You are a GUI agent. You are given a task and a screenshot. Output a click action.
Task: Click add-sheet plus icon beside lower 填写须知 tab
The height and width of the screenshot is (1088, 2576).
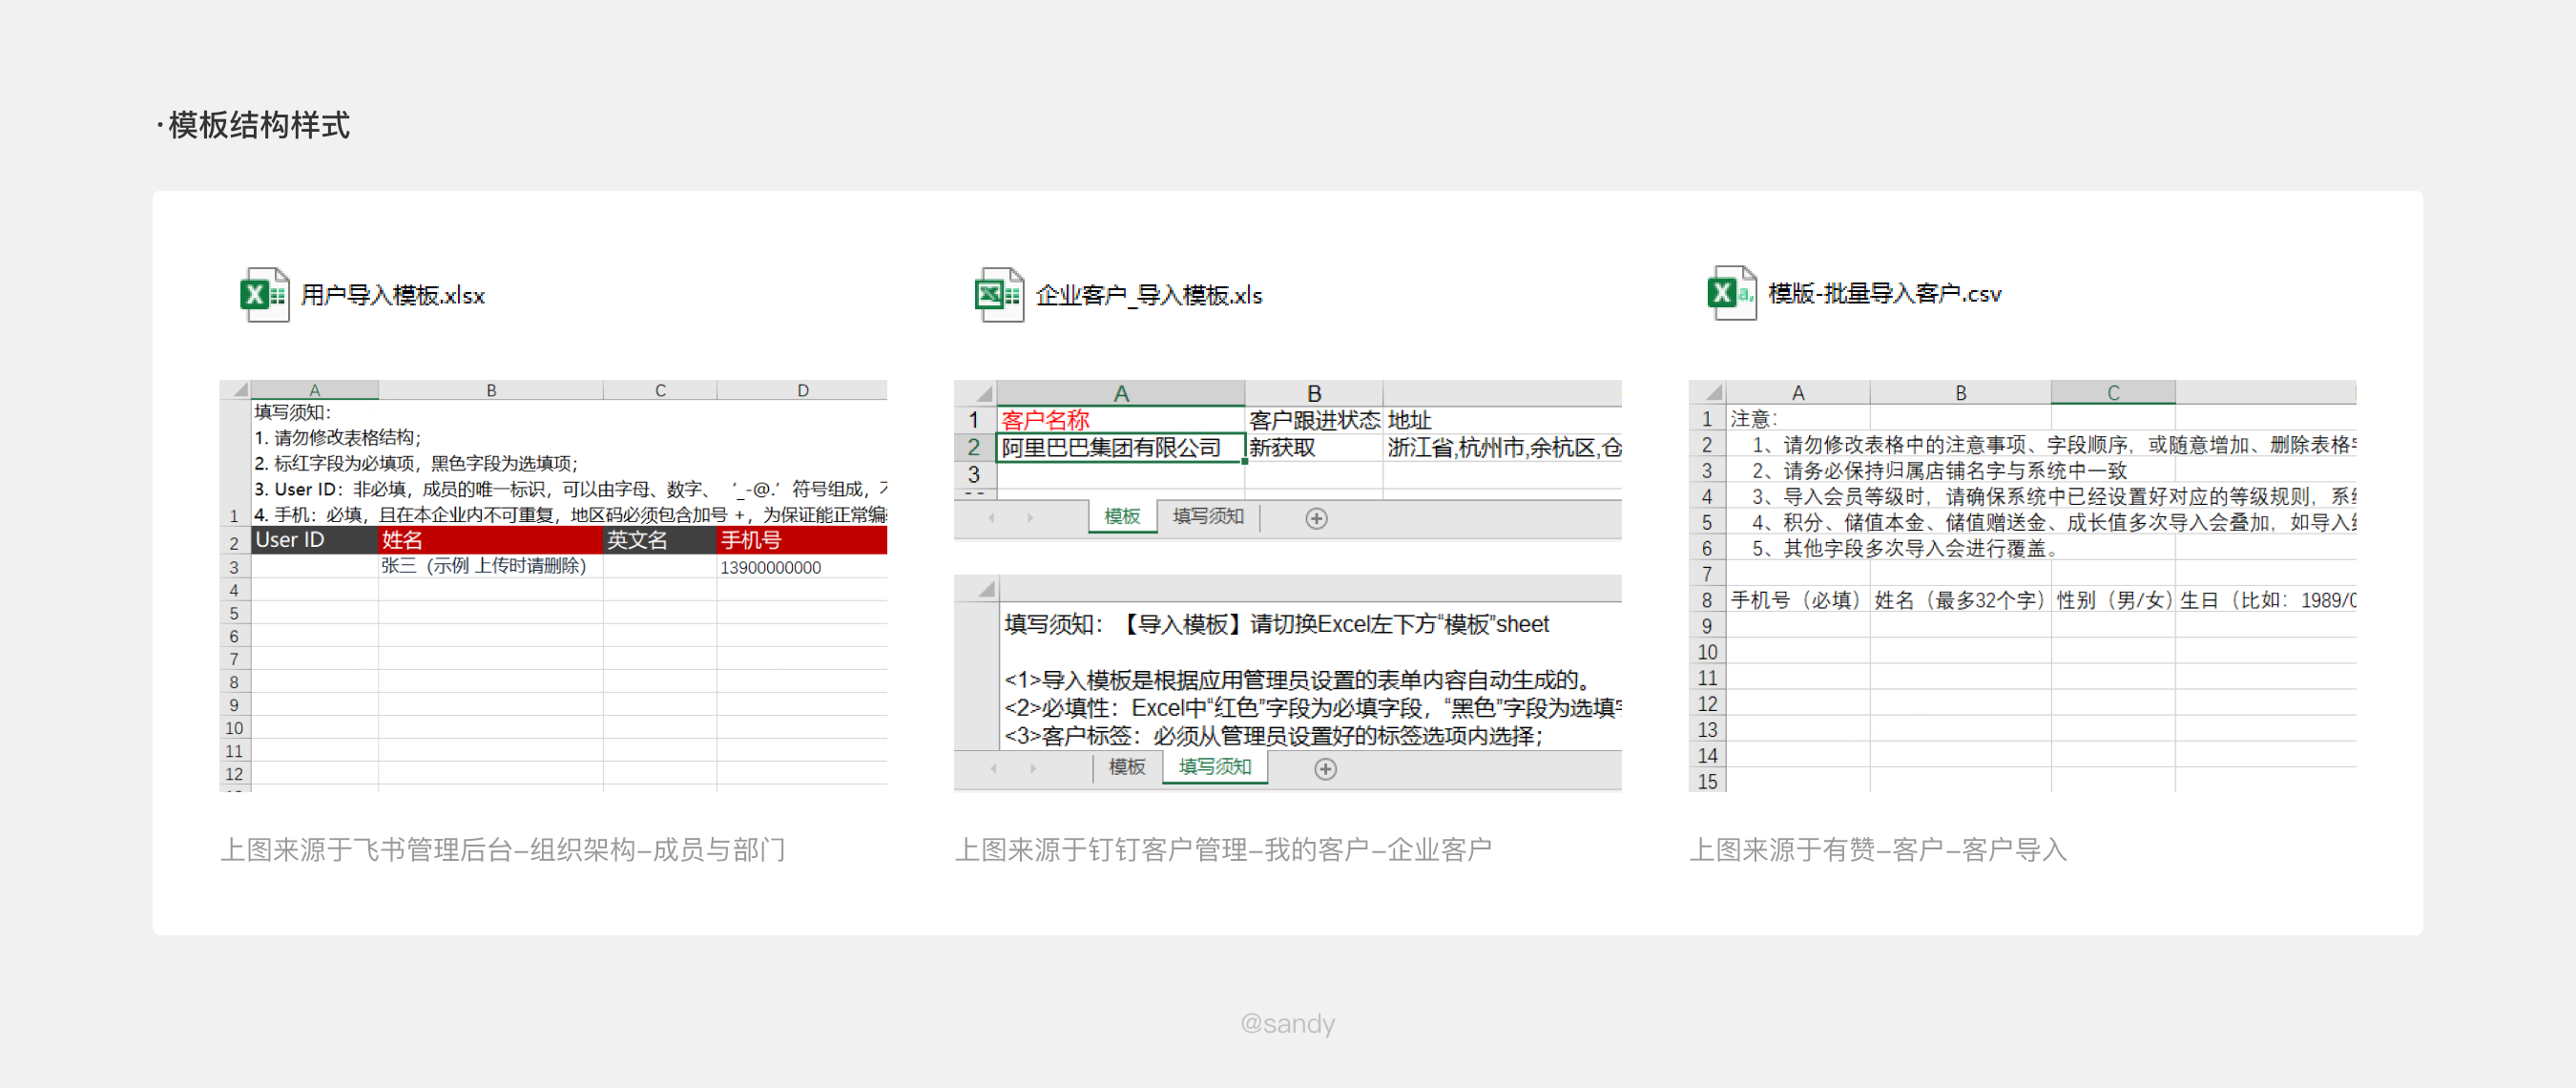1325,768
